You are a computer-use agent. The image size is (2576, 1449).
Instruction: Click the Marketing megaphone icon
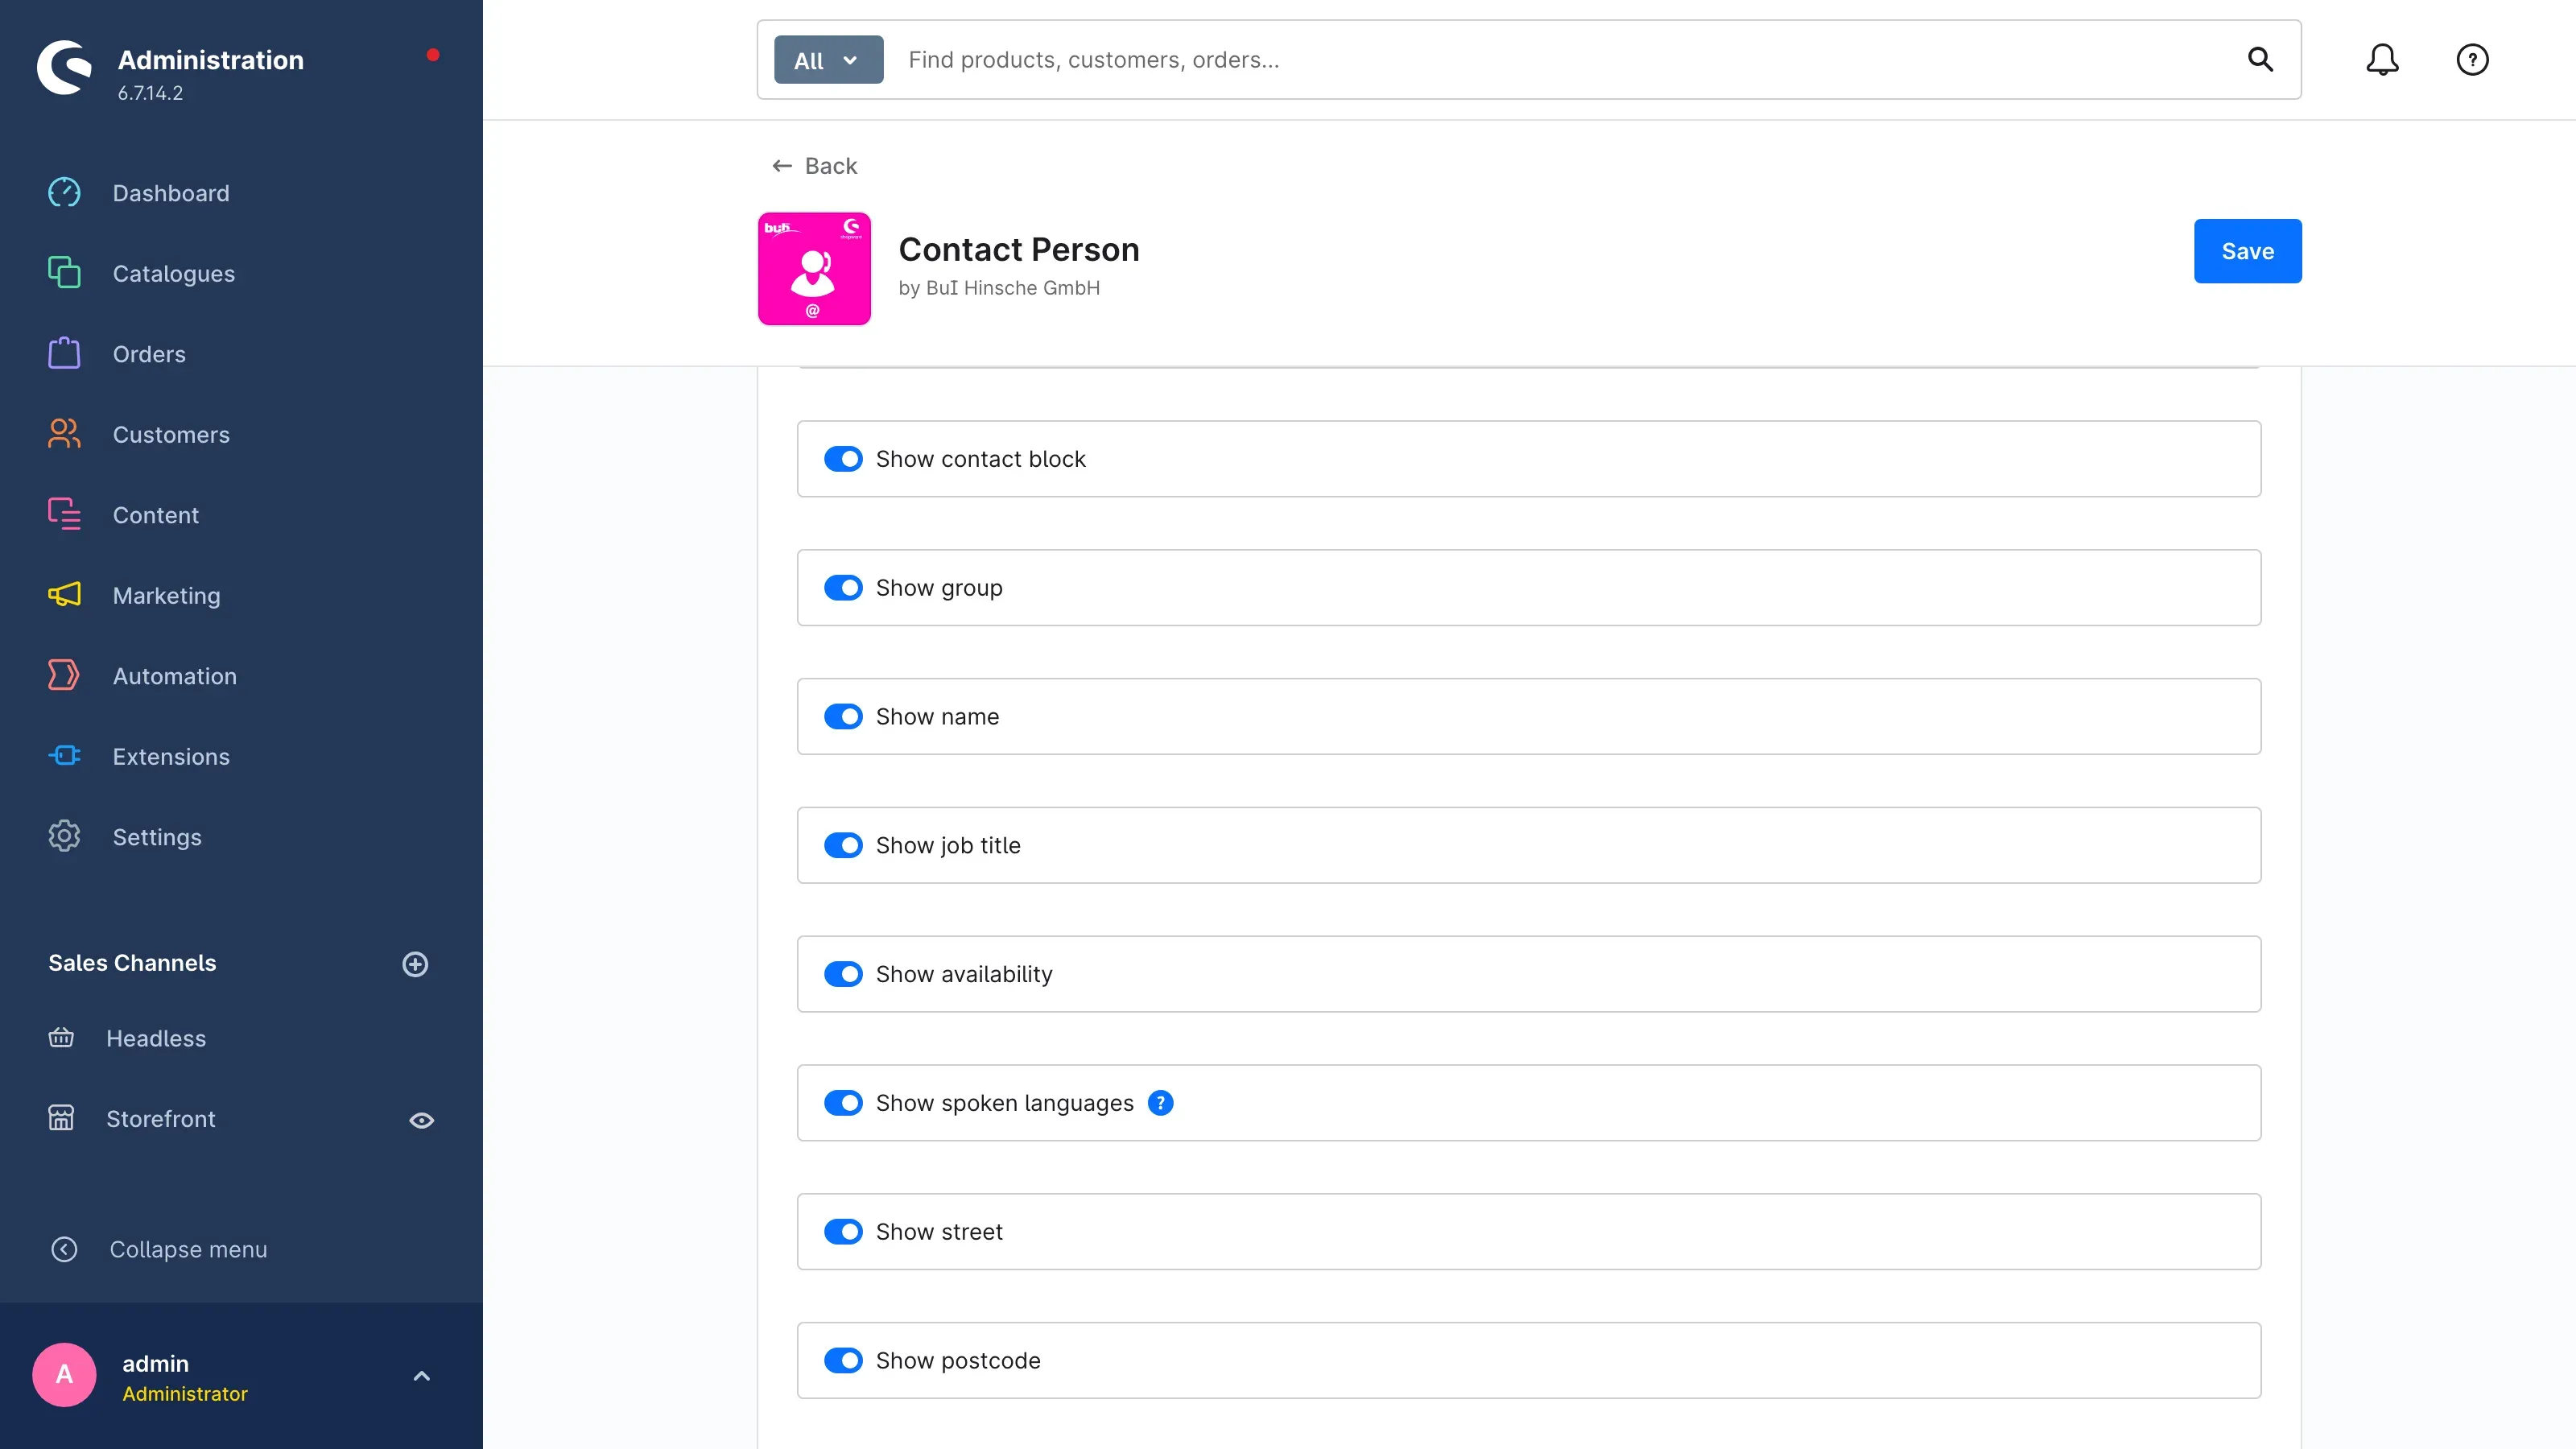(x=64, y=595)
